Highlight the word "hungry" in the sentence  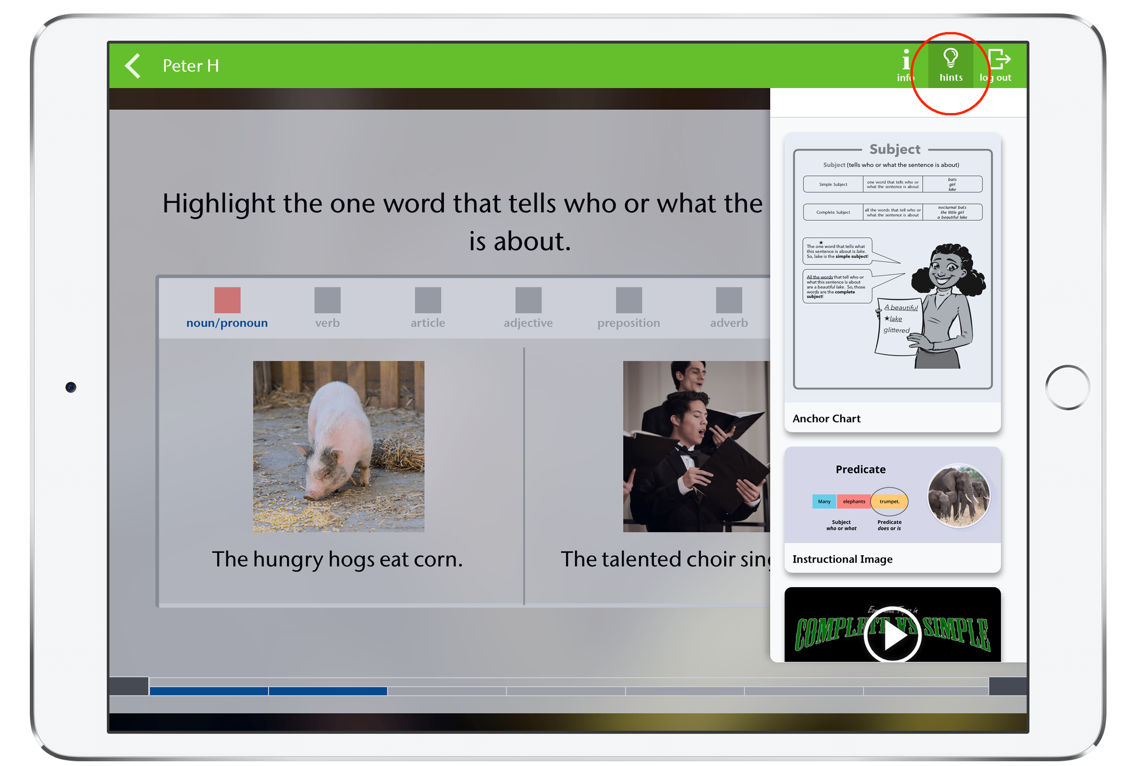click(287, 559)
